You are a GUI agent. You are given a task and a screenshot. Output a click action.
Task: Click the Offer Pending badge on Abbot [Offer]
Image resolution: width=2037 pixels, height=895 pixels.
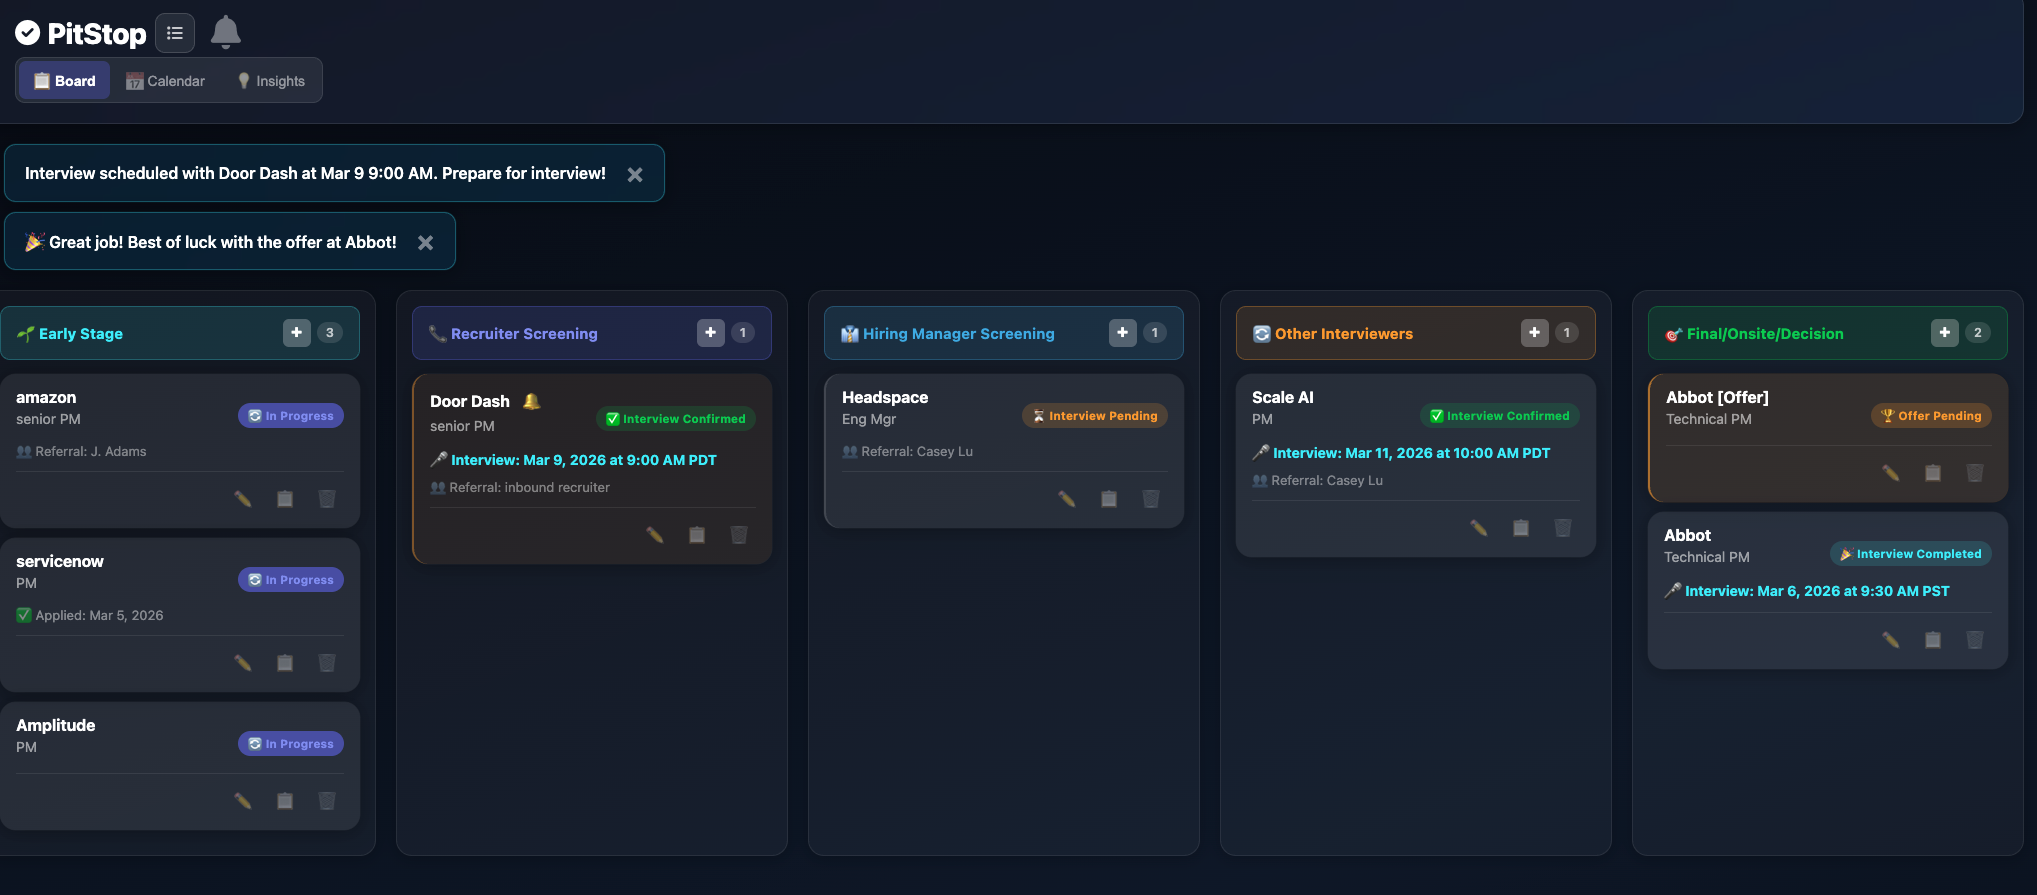tap(1931, 416)
